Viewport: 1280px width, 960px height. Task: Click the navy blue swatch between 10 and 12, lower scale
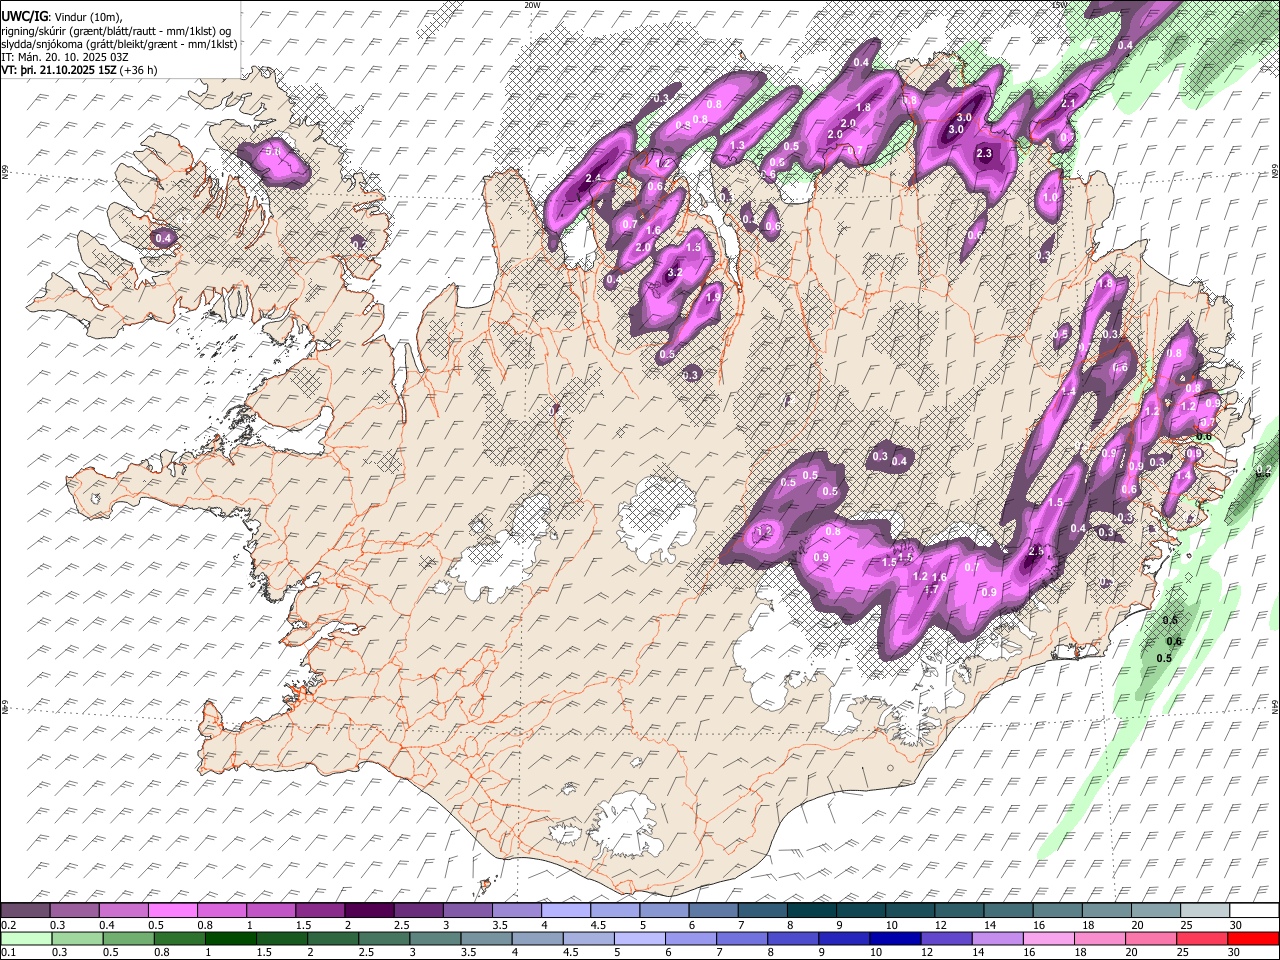(x=894, y=938)
